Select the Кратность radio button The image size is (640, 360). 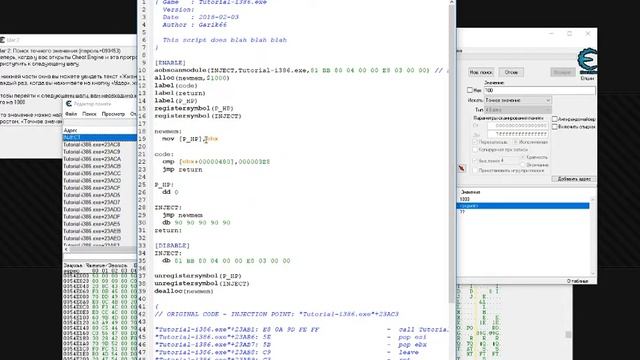pos(523,157)
